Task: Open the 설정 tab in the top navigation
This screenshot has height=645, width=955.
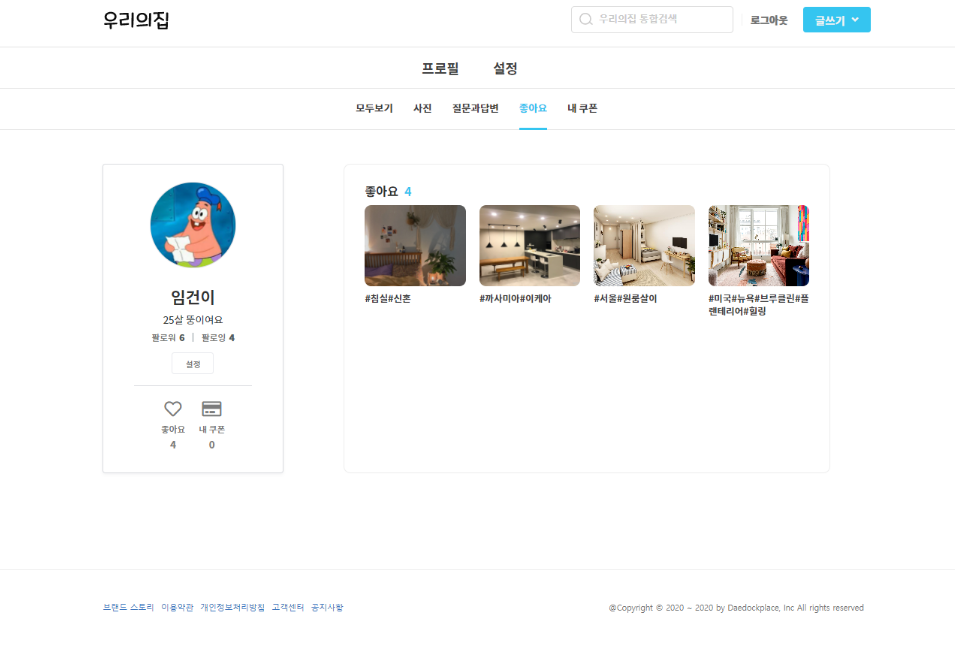Action: (x=505, y=67)
